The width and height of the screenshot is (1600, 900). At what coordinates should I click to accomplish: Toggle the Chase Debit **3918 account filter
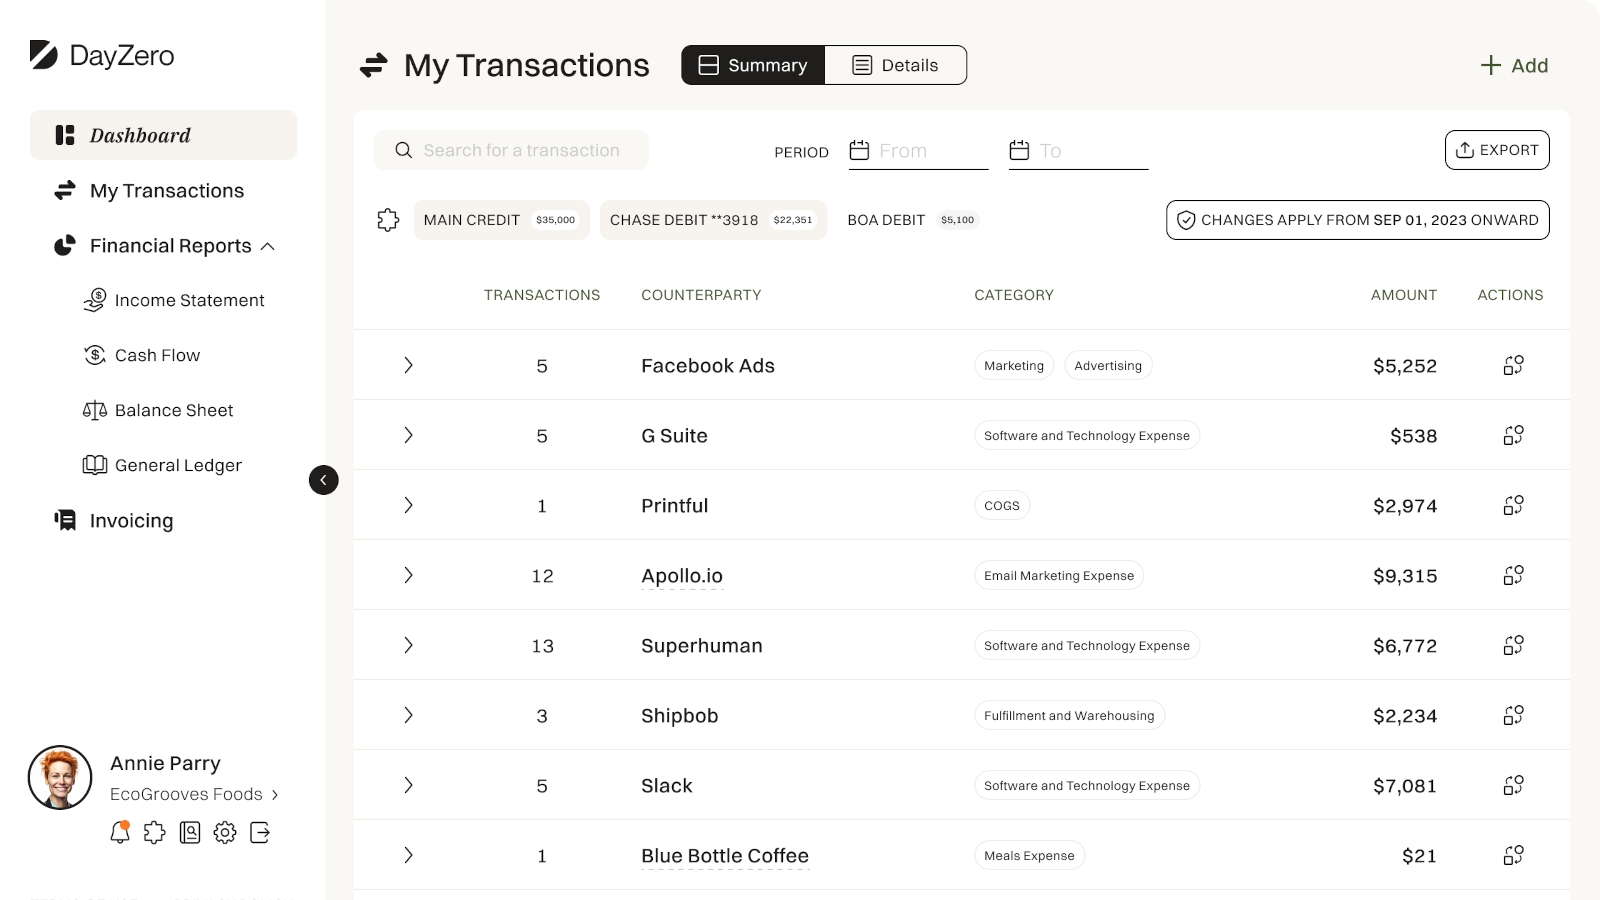[713, 220]
